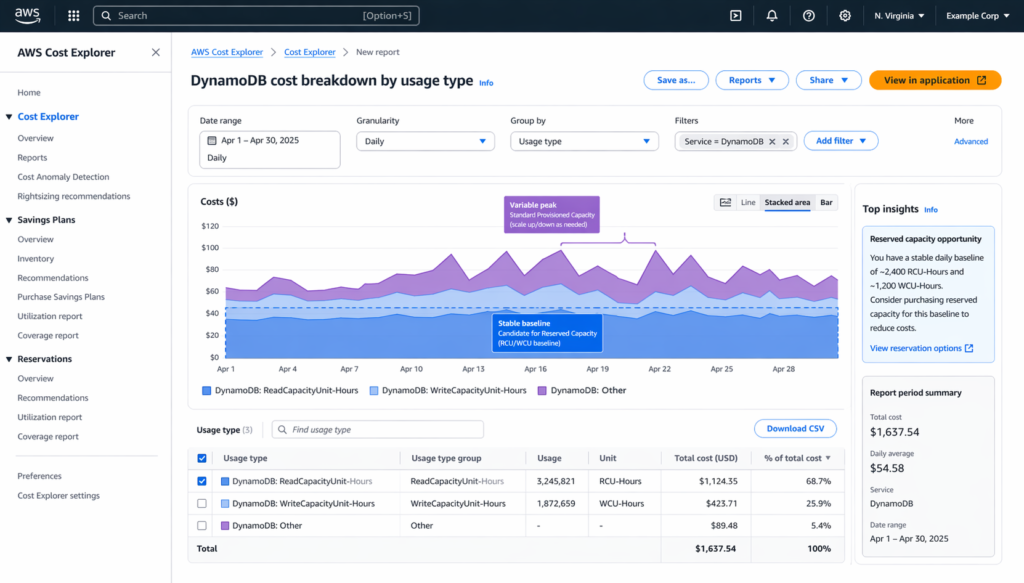The image size is (1024, 583).
Task: Click the AWS logo in the top bar
Action: 28,15
